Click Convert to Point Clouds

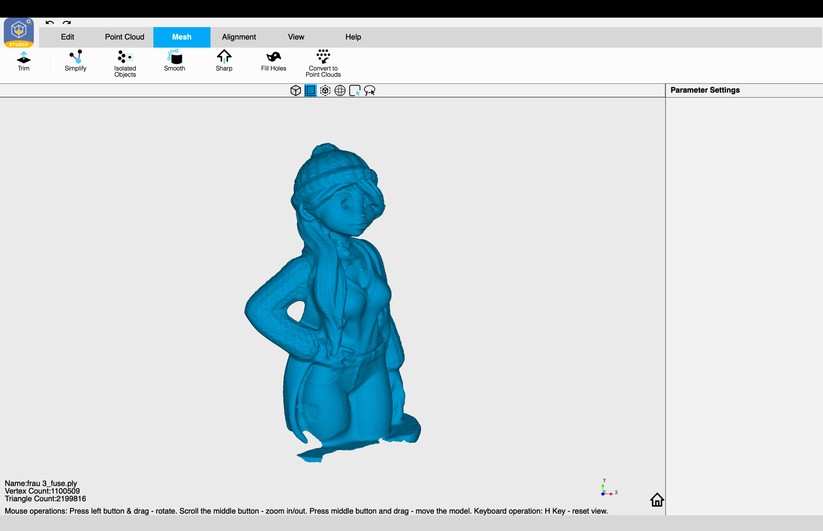[x=323, y=62]
